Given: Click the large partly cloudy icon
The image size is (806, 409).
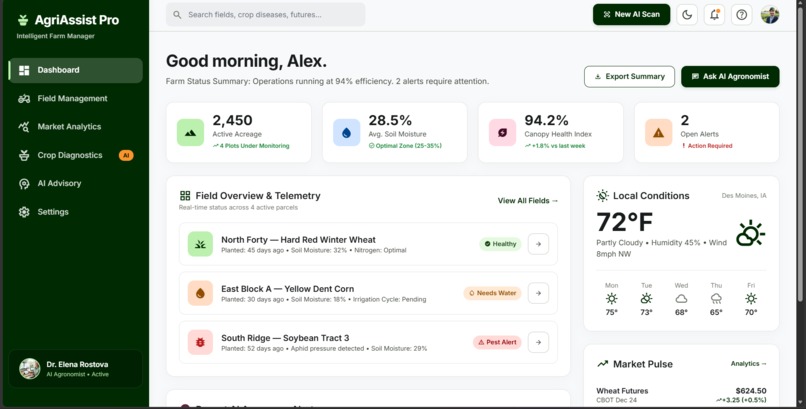Looking at the screenshot, I should (x=750, y=234).
